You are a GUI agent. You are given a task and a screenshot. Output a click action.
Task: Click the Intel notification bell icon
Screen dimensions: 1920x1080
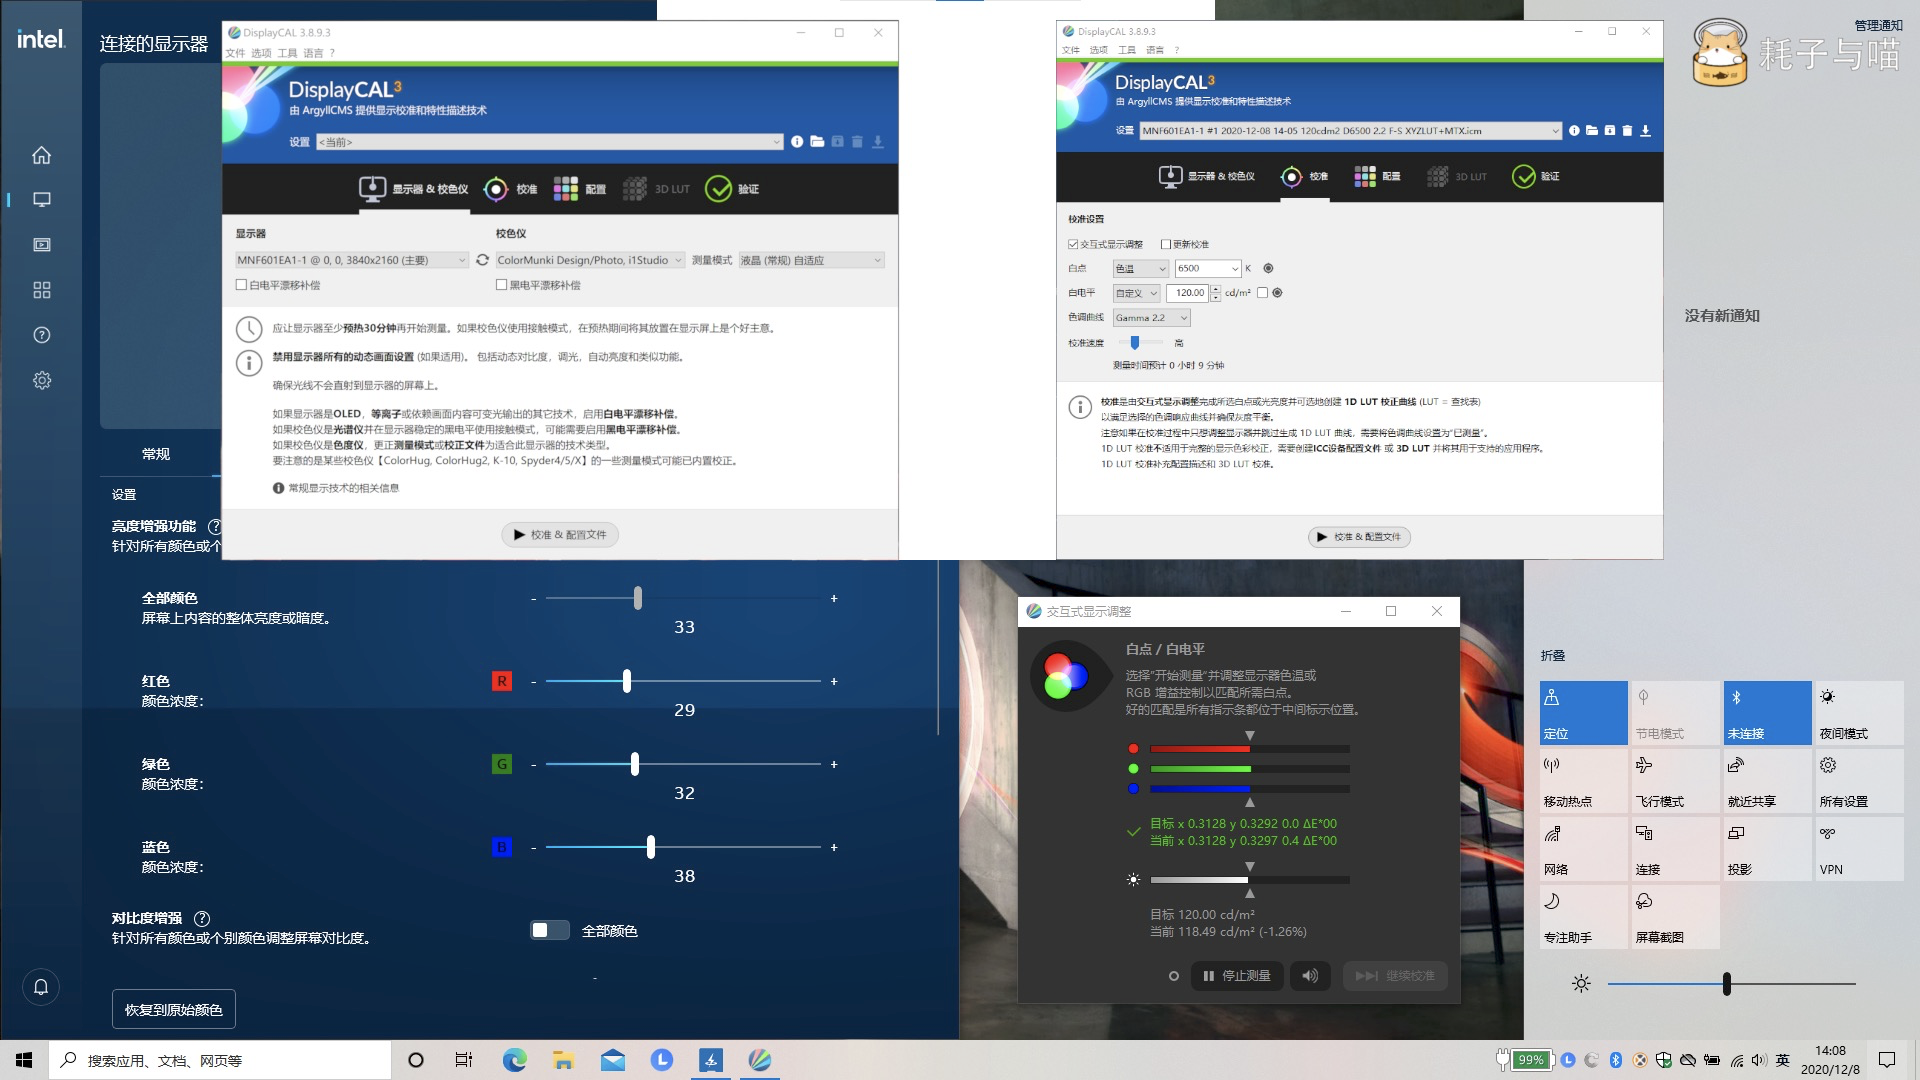pyautogui.click(x=41, y=987)
